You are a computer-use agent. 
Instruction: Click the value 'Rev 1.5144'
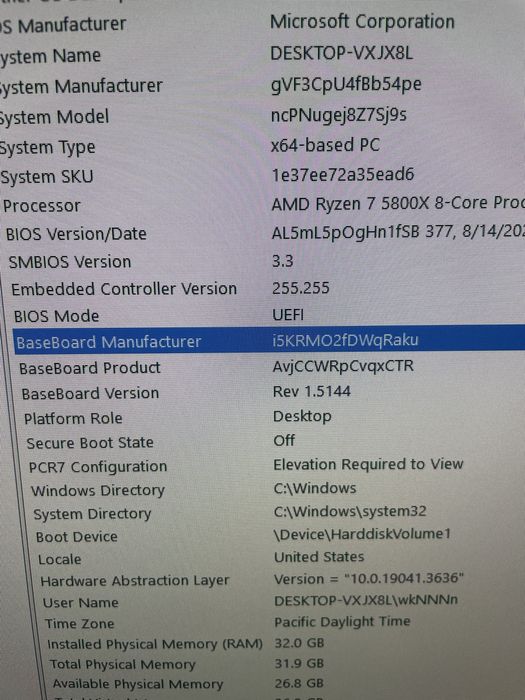(x=312, y=392)
